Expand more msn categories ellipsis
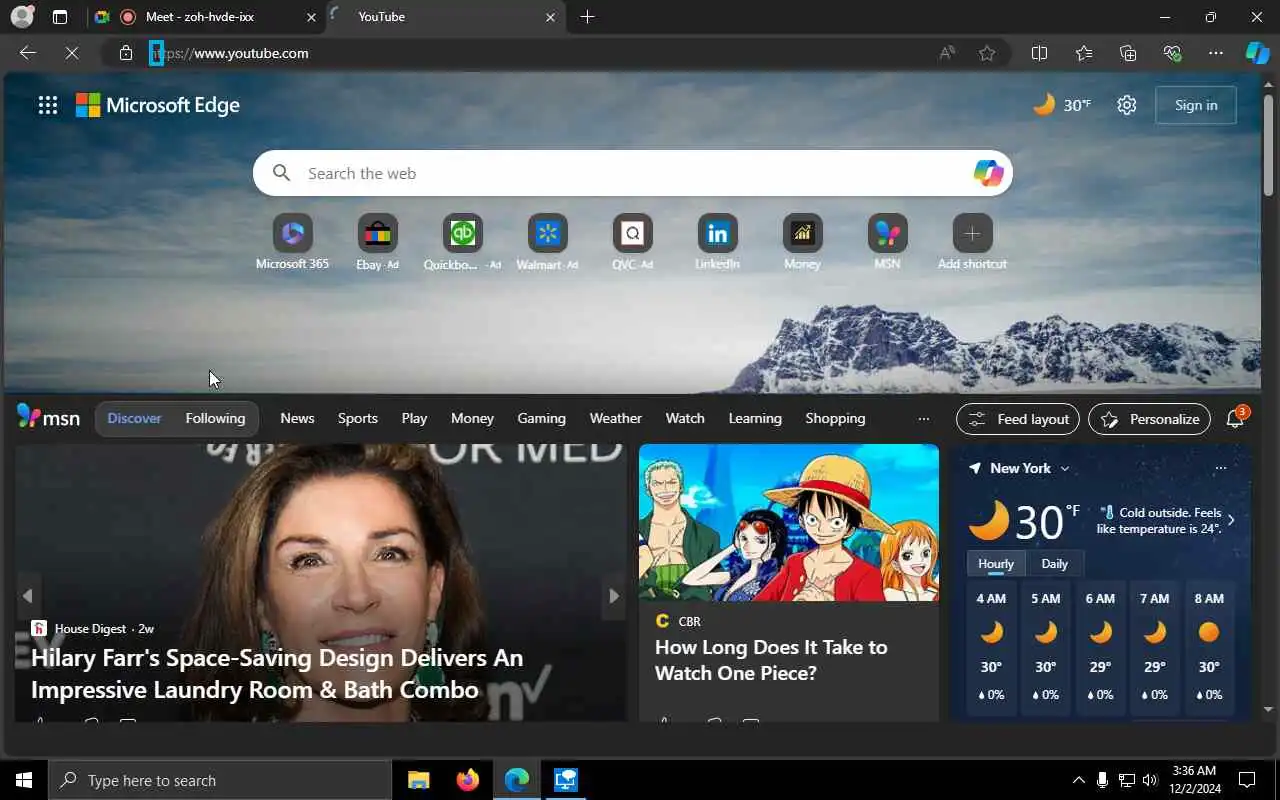 tap(923, 419)
